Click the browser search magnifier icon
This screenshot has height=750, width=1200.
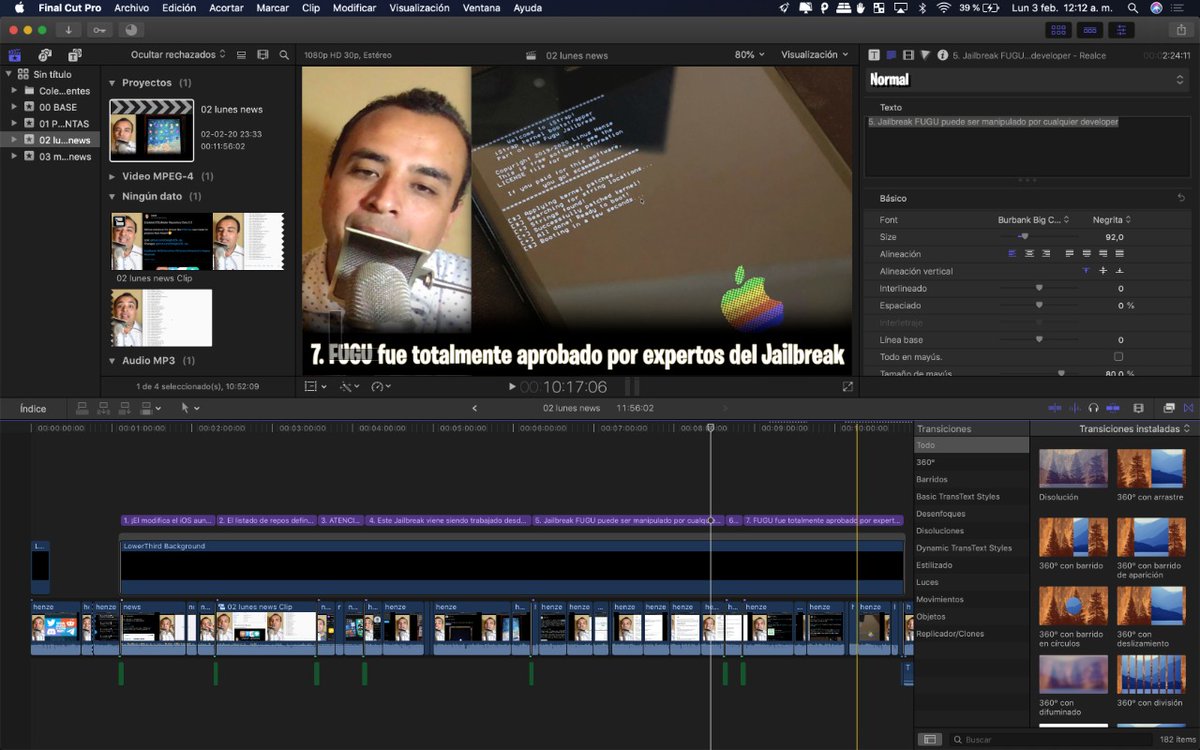click(284, 55)
